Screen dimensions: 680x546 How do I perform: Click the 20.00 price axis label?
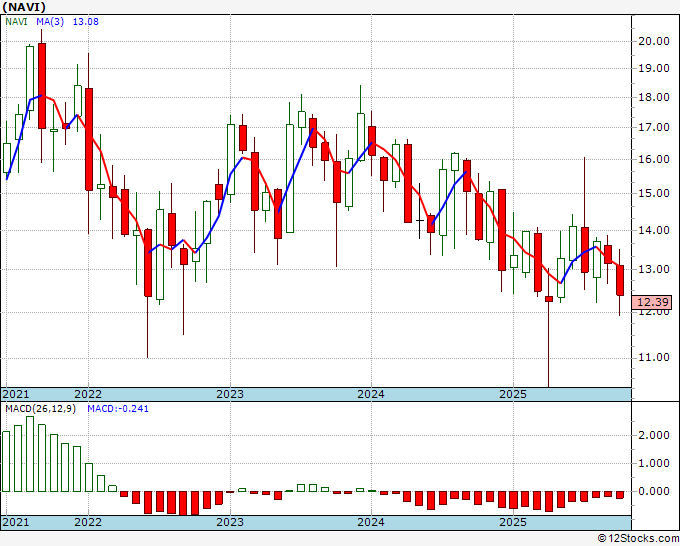pyautogui.click(x=654, y=41)
